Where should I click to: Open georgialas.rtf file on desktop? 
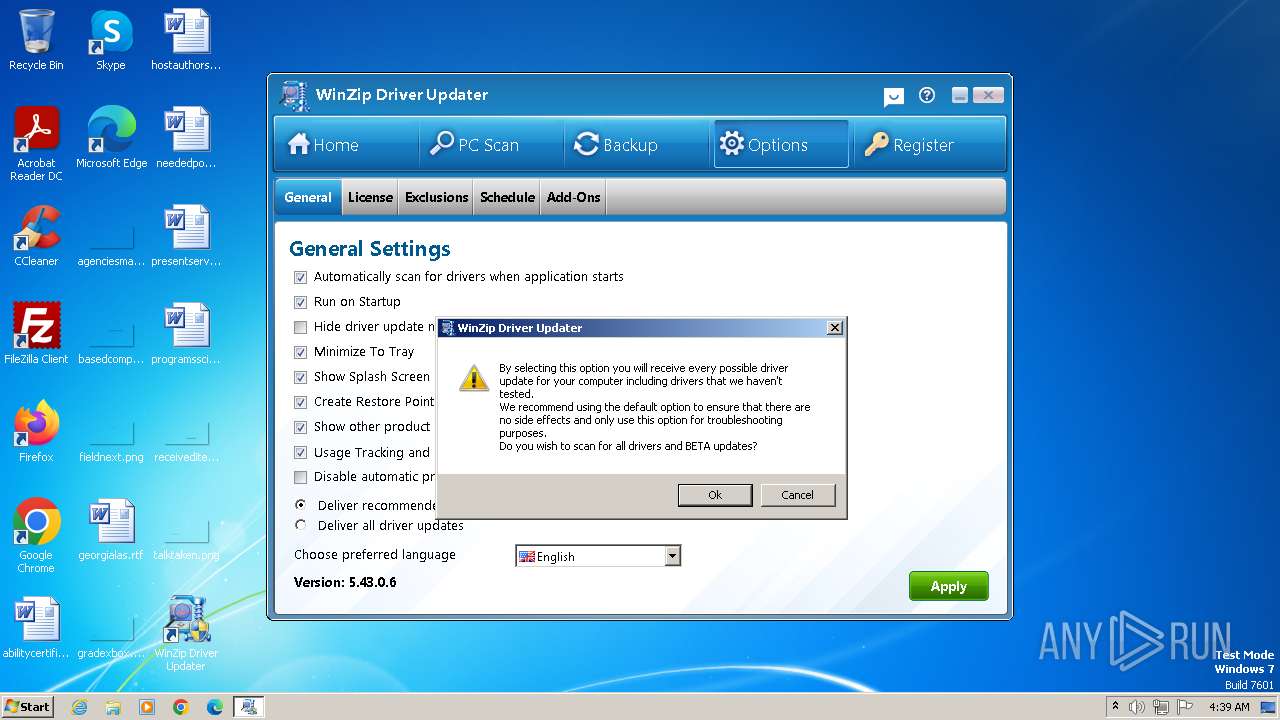(111, 529)
